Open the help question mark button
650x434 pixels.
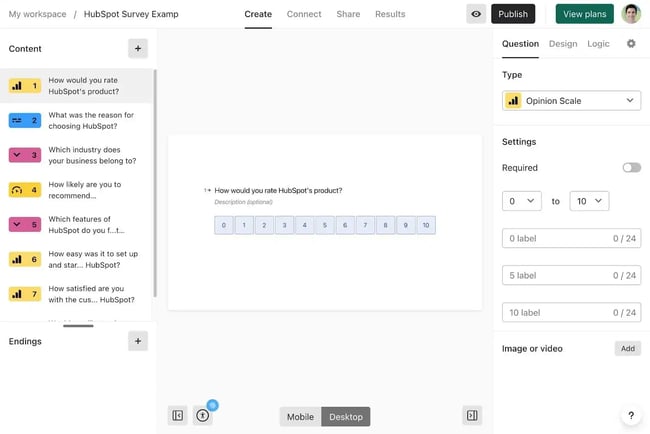click(631, 415)
